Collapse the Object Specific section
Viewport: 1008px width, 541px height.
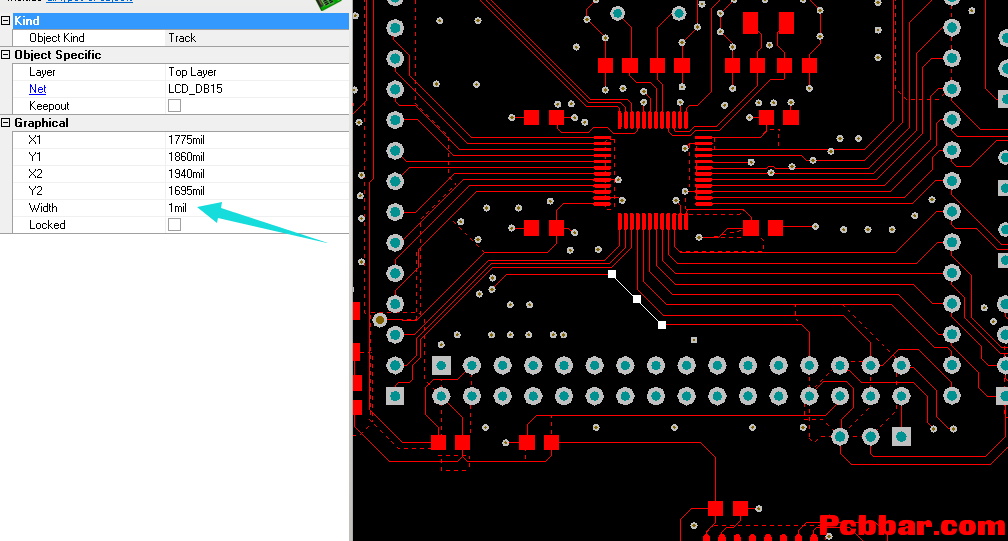tap(6, 55)
